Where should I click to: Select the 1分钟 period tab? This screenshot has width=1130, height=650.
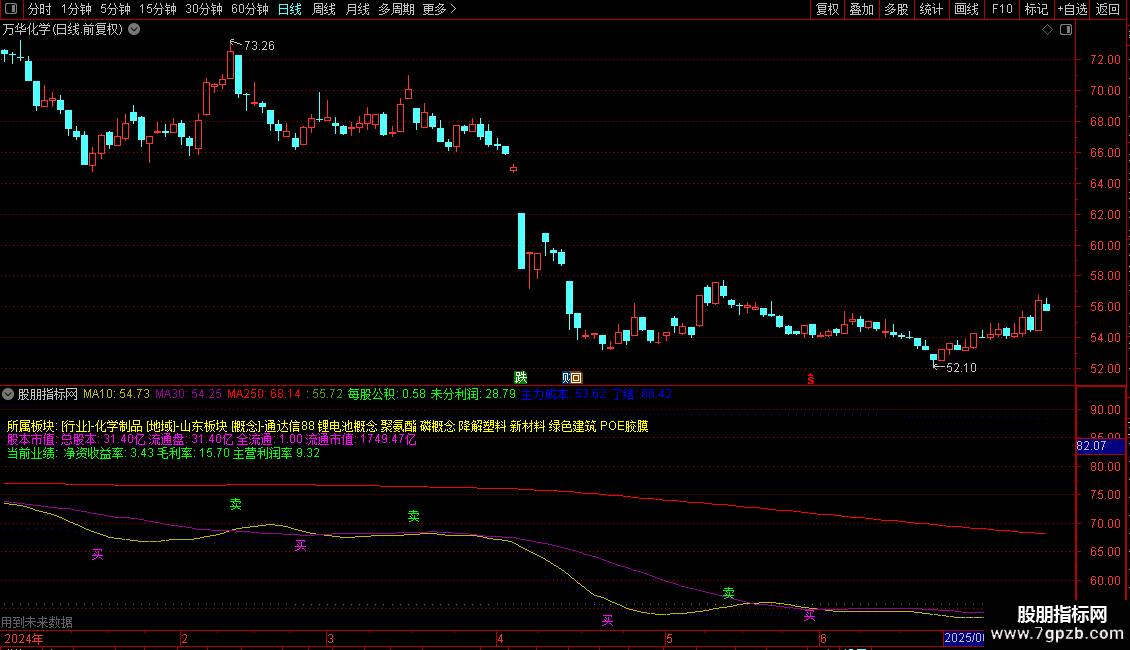click(x=76, y=9)
